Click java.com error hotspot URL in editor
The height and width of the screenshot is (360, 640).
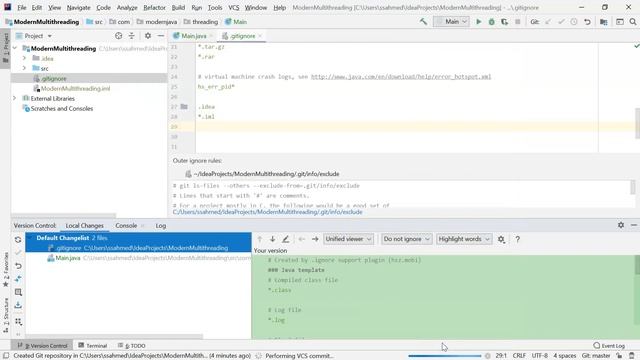[401, 77]
